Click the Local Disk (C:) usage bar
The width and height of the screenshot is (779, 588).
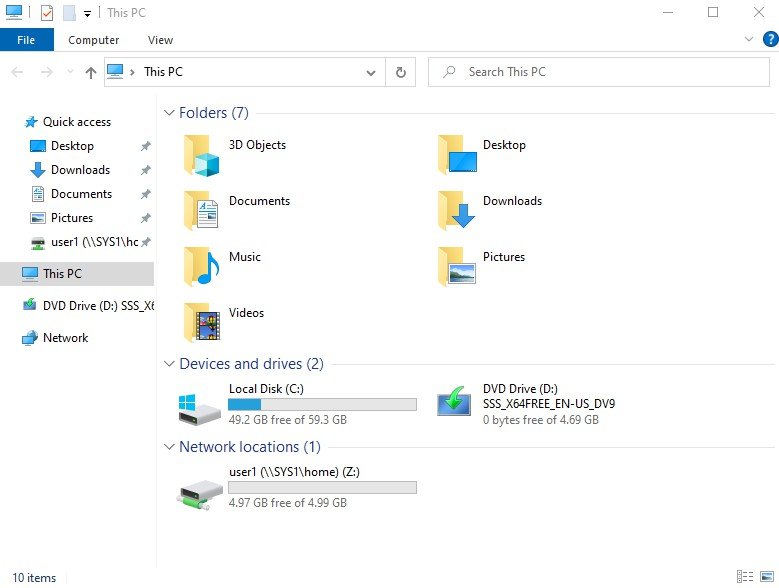322,404
